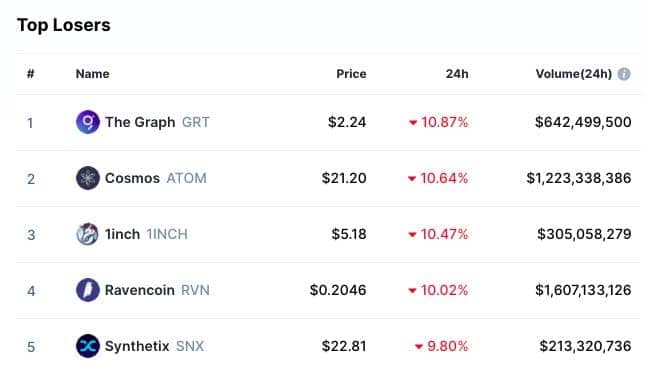Open the Cosmos coin name link
Screen dimensions: 647x368
tap(132, 178)
